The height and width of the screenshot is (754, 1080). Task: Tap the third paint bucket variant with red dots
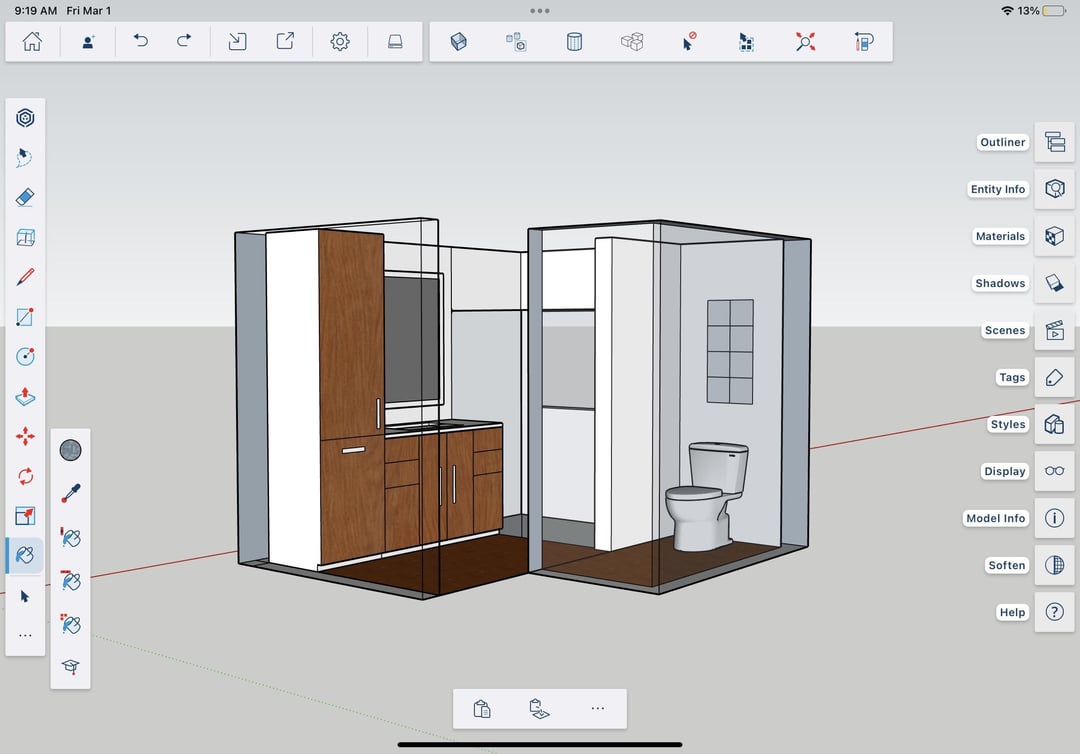(x=70, y=624)
